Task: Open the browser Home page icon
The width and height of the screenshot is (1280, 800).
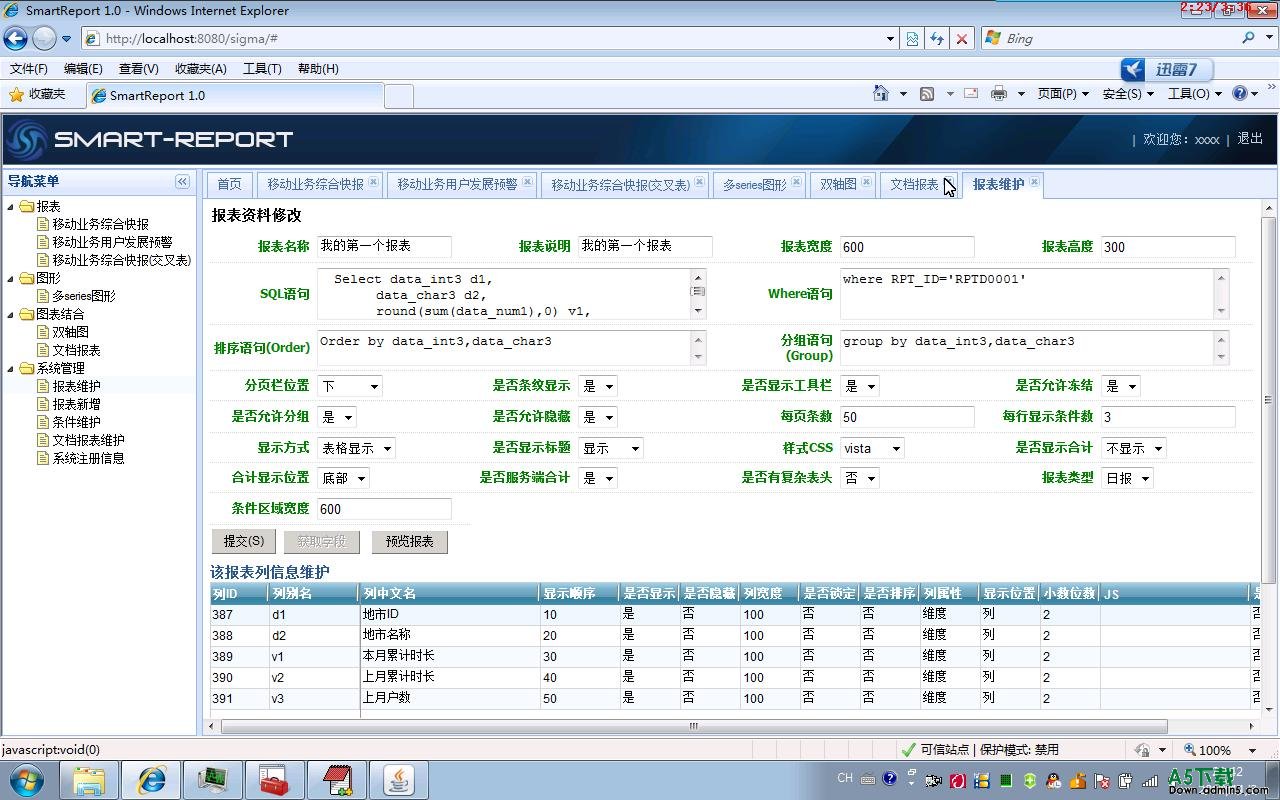Action: (881, 93)
